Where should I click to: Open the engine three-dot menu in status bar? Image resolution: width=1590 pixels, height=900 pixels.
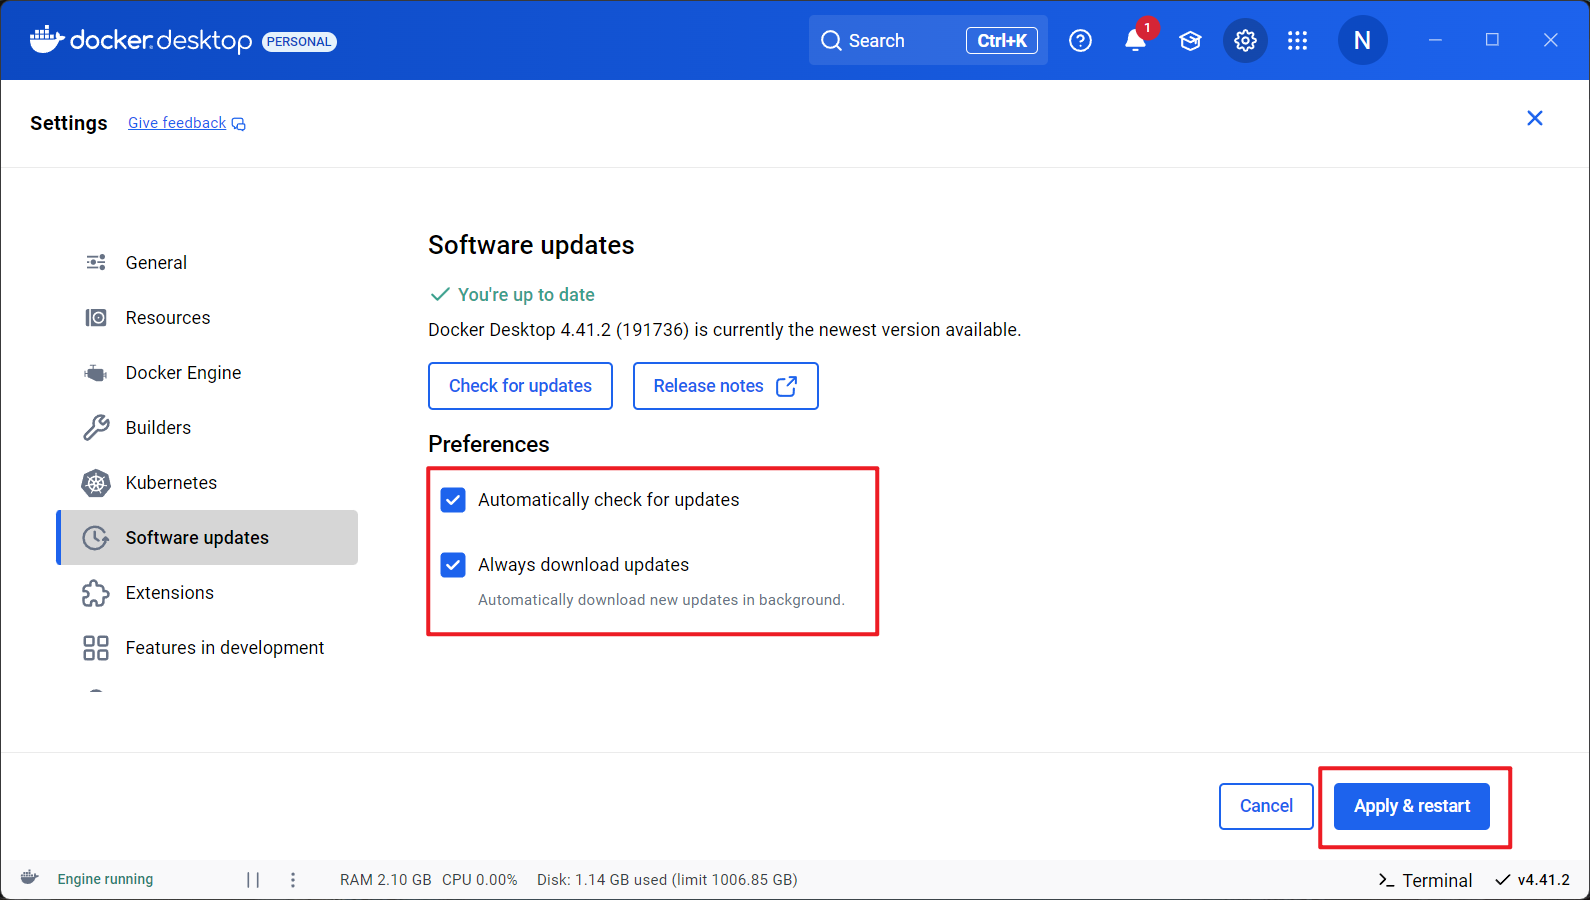tap(293, 880)
